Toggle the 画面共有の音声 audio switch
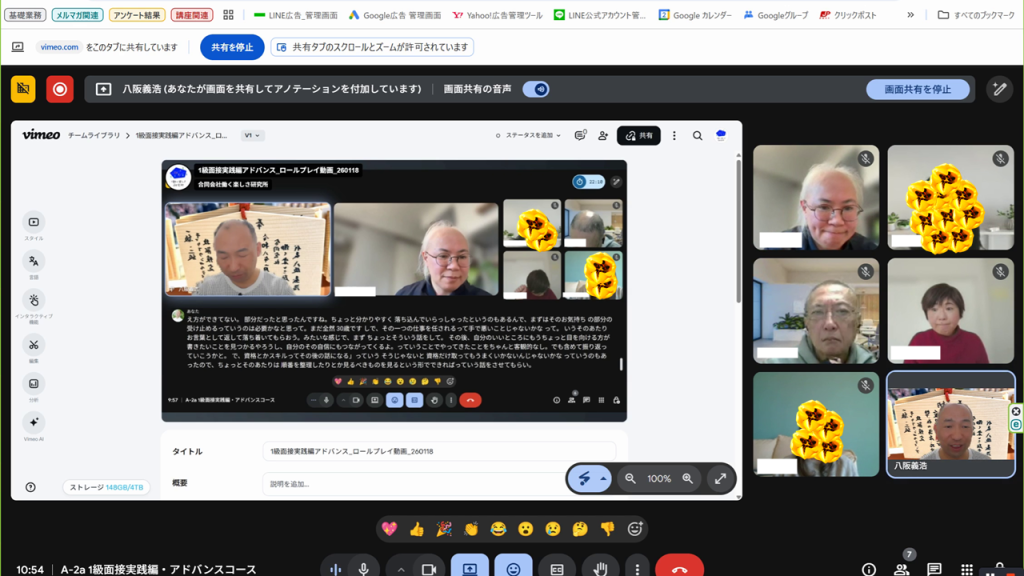This screenshot has width=1024, height=576. click(x=536, y=89)
